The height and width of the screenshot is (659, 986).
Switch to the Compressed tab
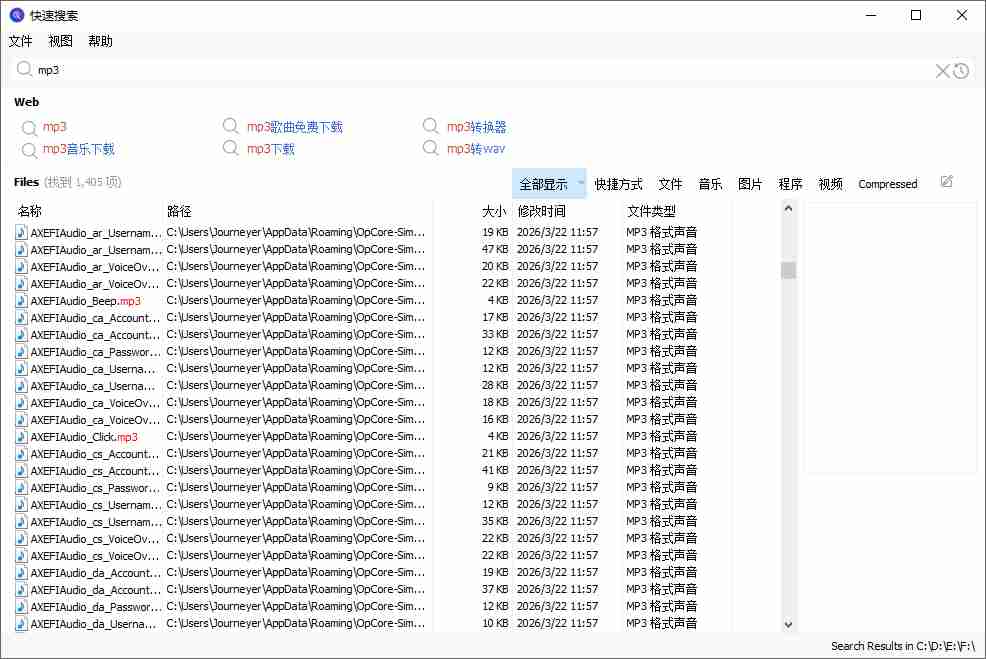tap(887, 184)
